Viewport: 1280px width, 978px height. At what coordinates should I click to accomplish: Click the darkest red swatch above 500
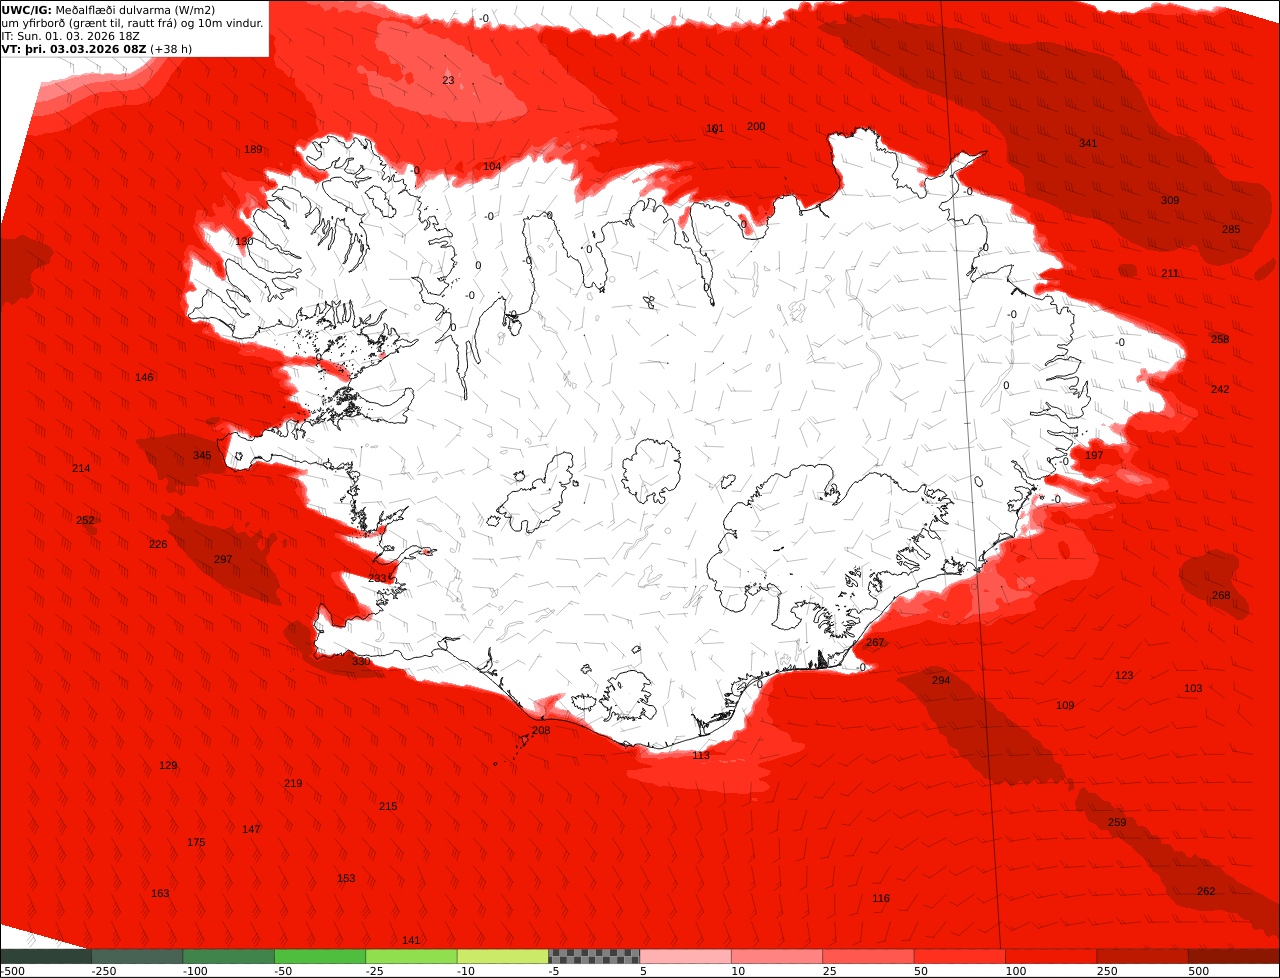click(x=1234, y=956)
